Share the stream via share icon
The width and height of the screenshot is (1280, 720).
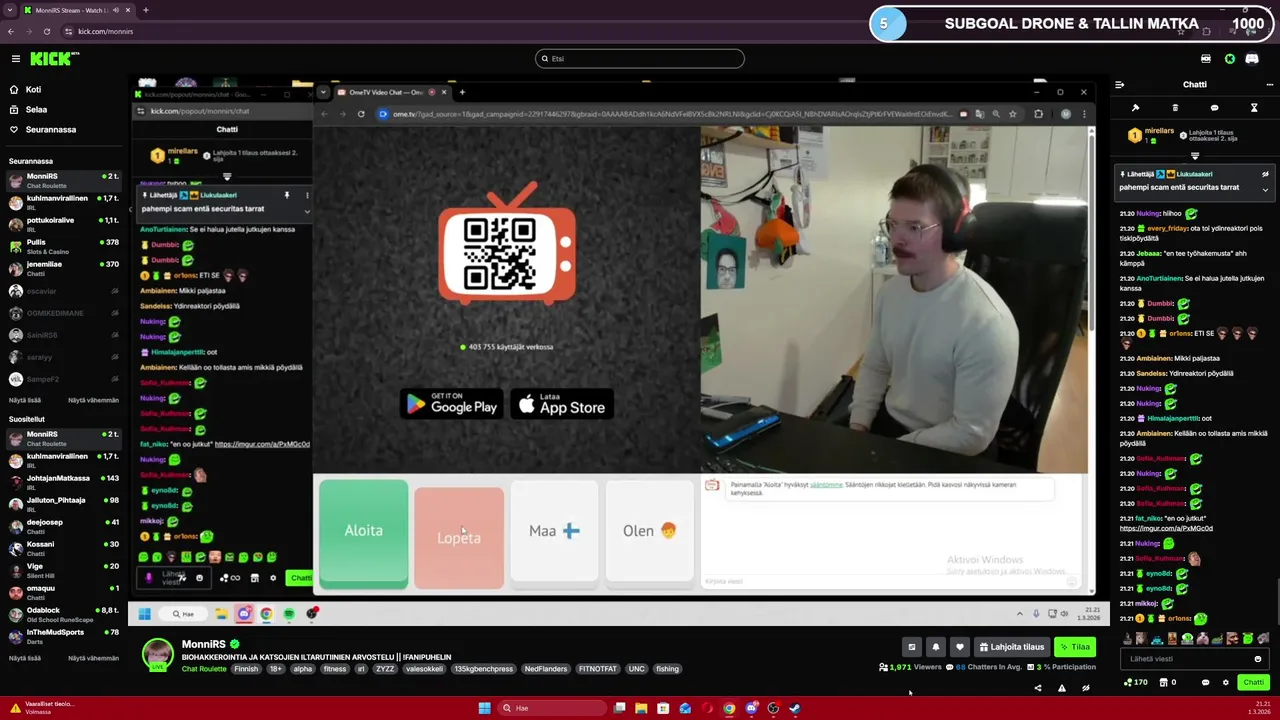(1037, 688)
